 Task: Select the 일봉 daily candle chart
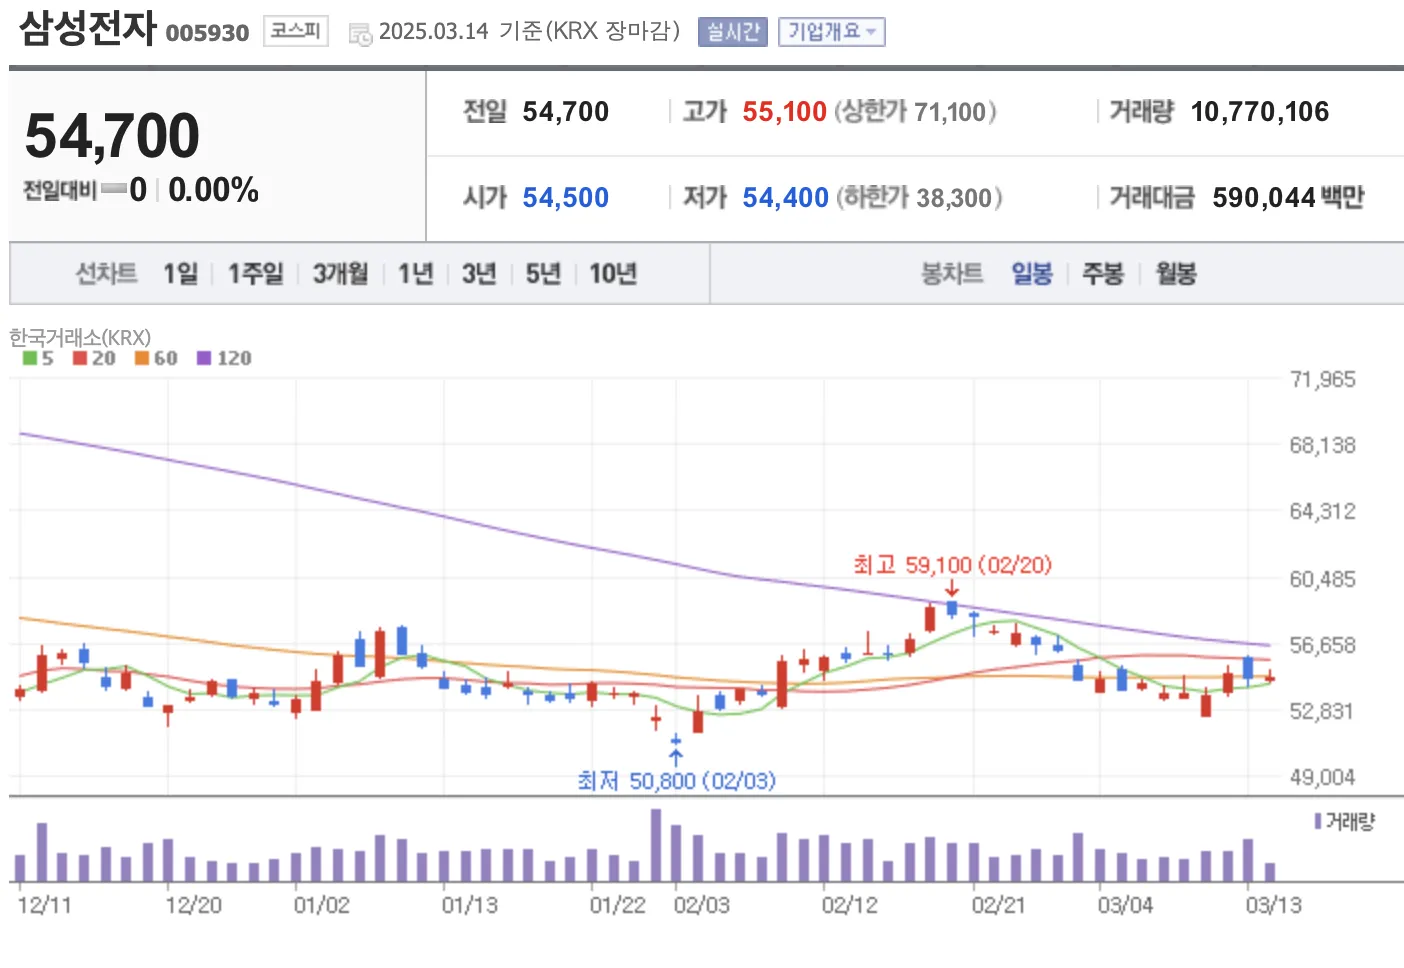coord(1032,273)
